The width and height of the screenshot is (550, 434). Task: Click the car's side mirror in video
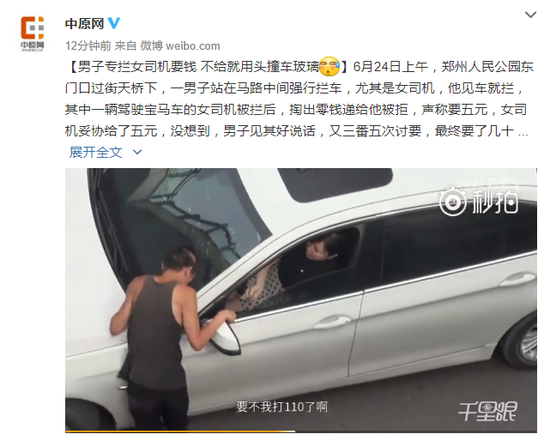pos(223,335)
